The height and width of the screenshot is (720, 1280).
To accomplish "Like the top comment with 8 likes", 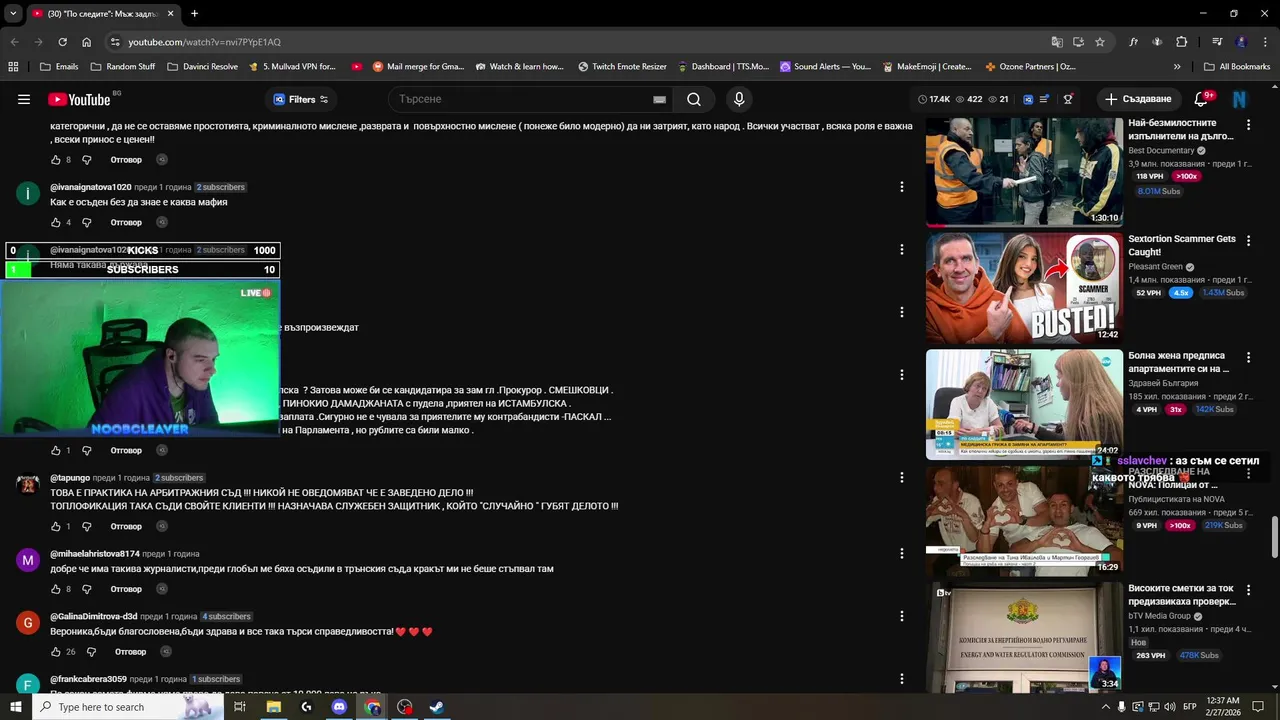I will pos(56,160).
